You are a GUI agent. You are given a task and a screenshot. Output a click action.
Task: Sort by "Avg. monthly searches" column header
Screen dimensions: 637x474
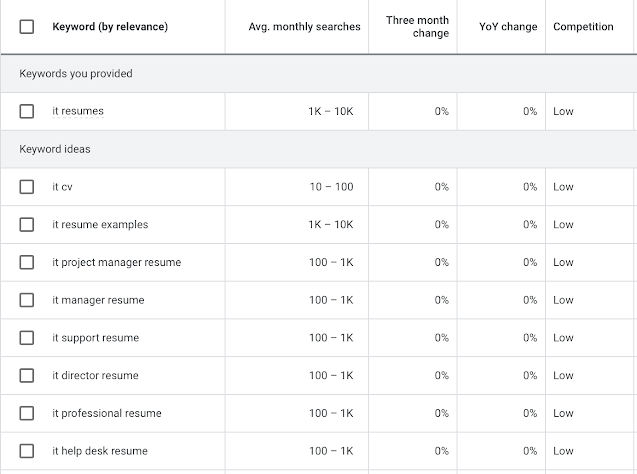click(x=304, y=27)
